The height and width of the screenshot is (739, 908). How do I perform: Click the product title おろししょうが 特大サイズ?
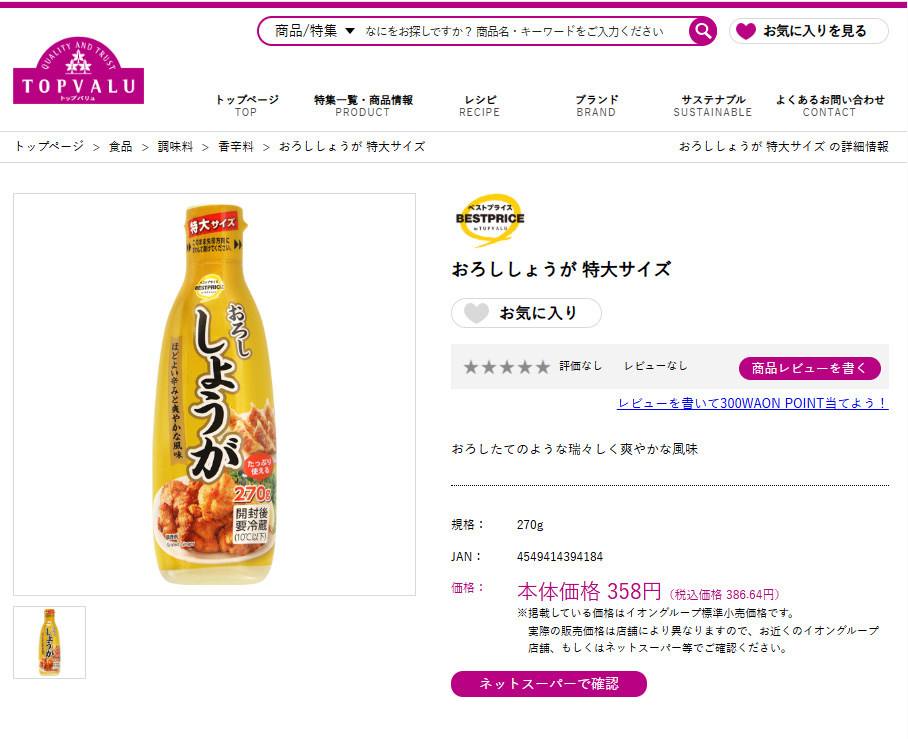(561, 269)
